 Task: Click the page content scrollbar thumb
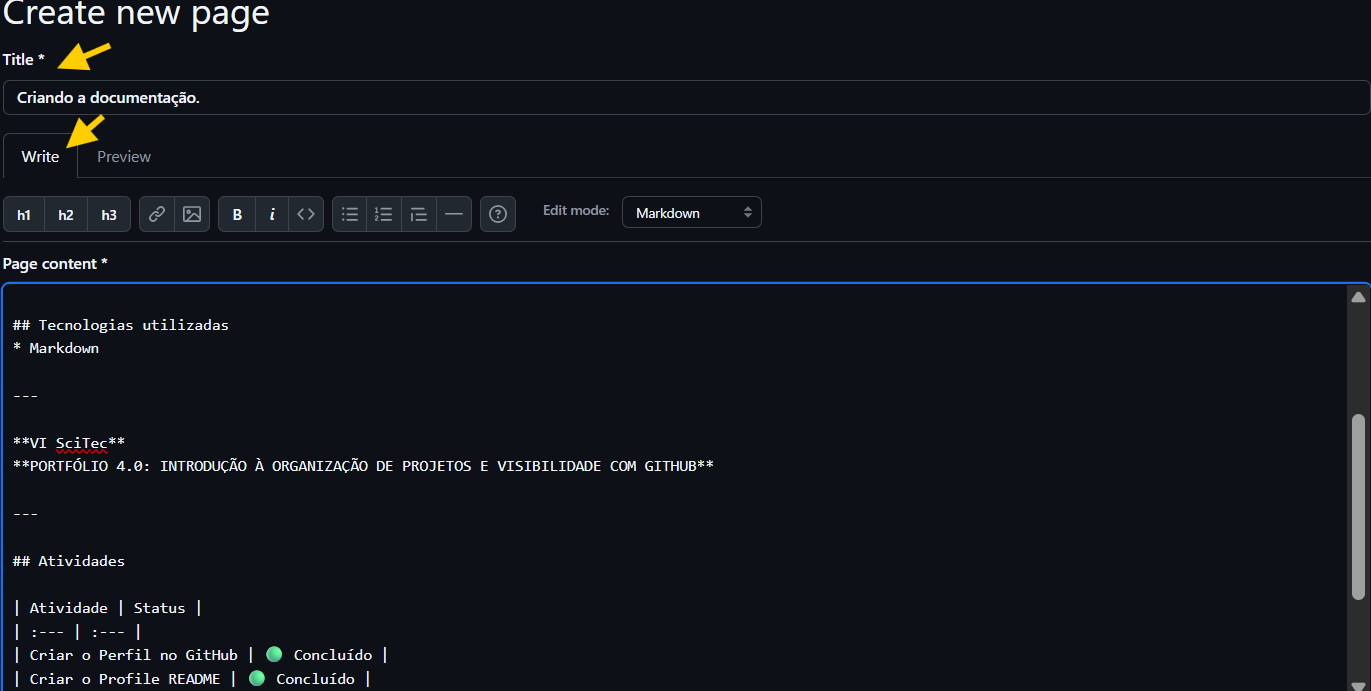(x=1358, y=506)
